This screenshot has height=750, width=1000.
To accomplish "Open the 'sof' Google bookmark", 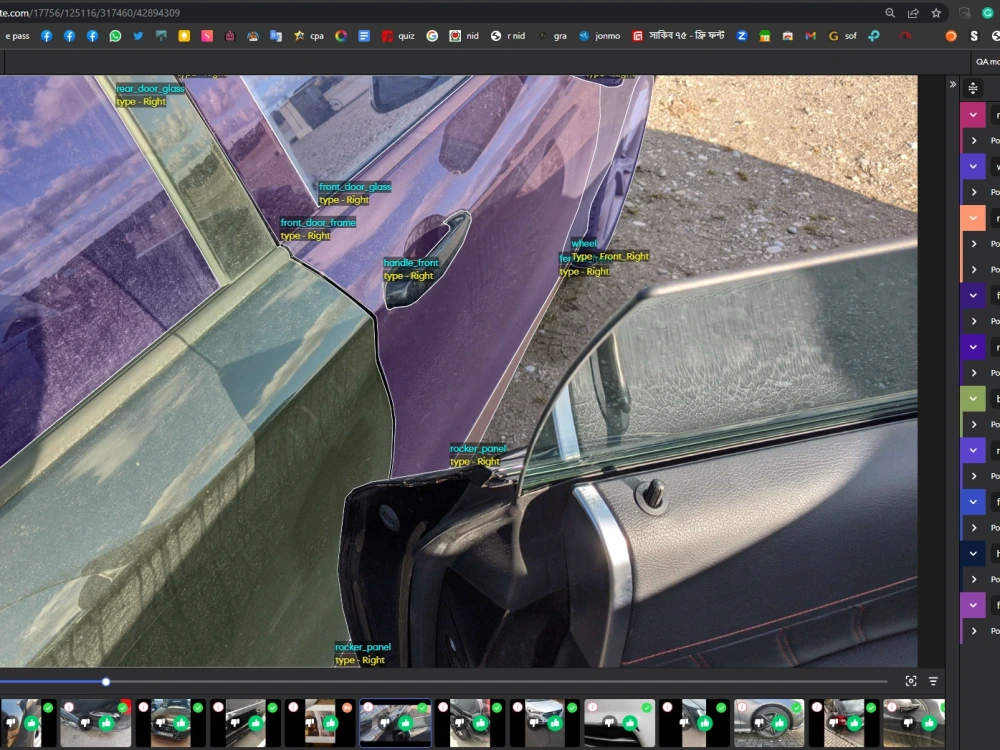I will pos(842,36).
